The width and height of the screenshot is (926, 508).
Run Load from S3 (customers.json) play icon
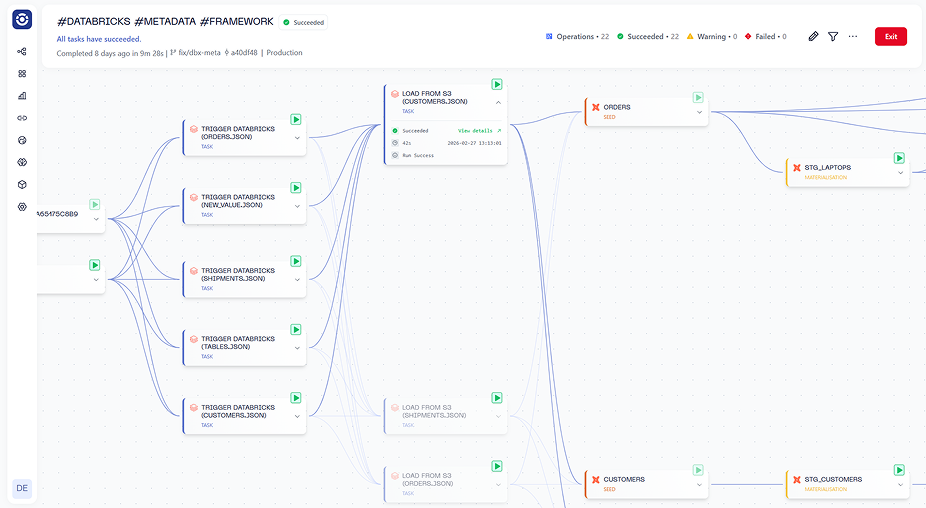click(x=497, y=84)
